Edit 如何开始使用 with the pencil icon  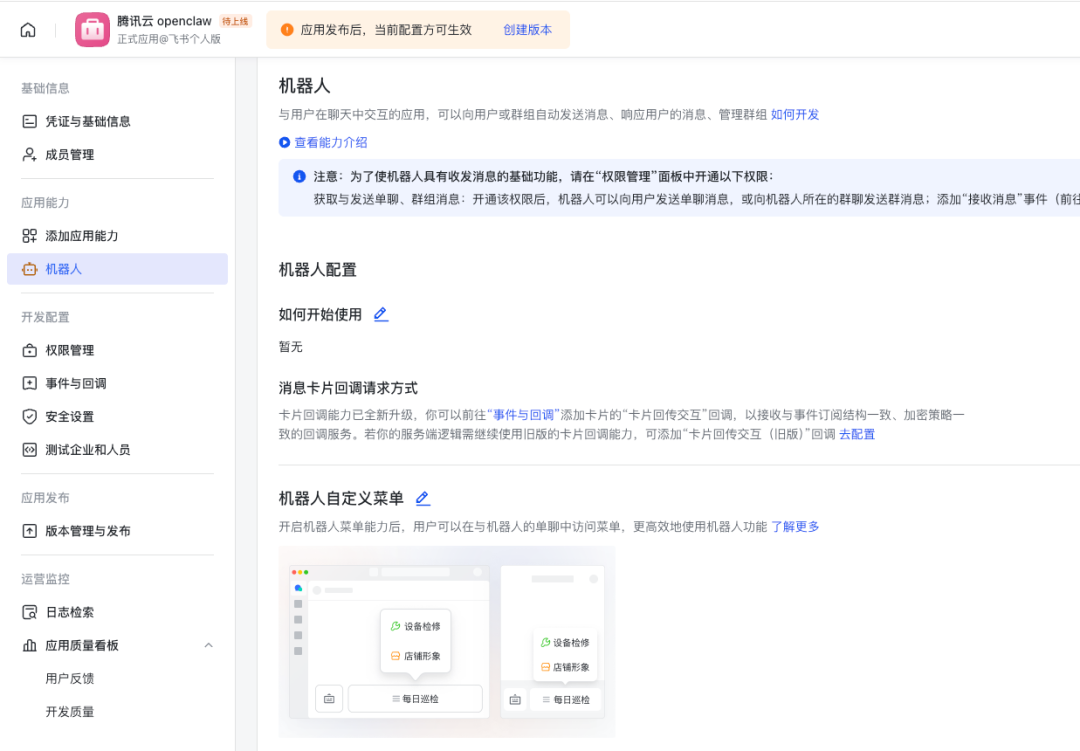point(381,314)
